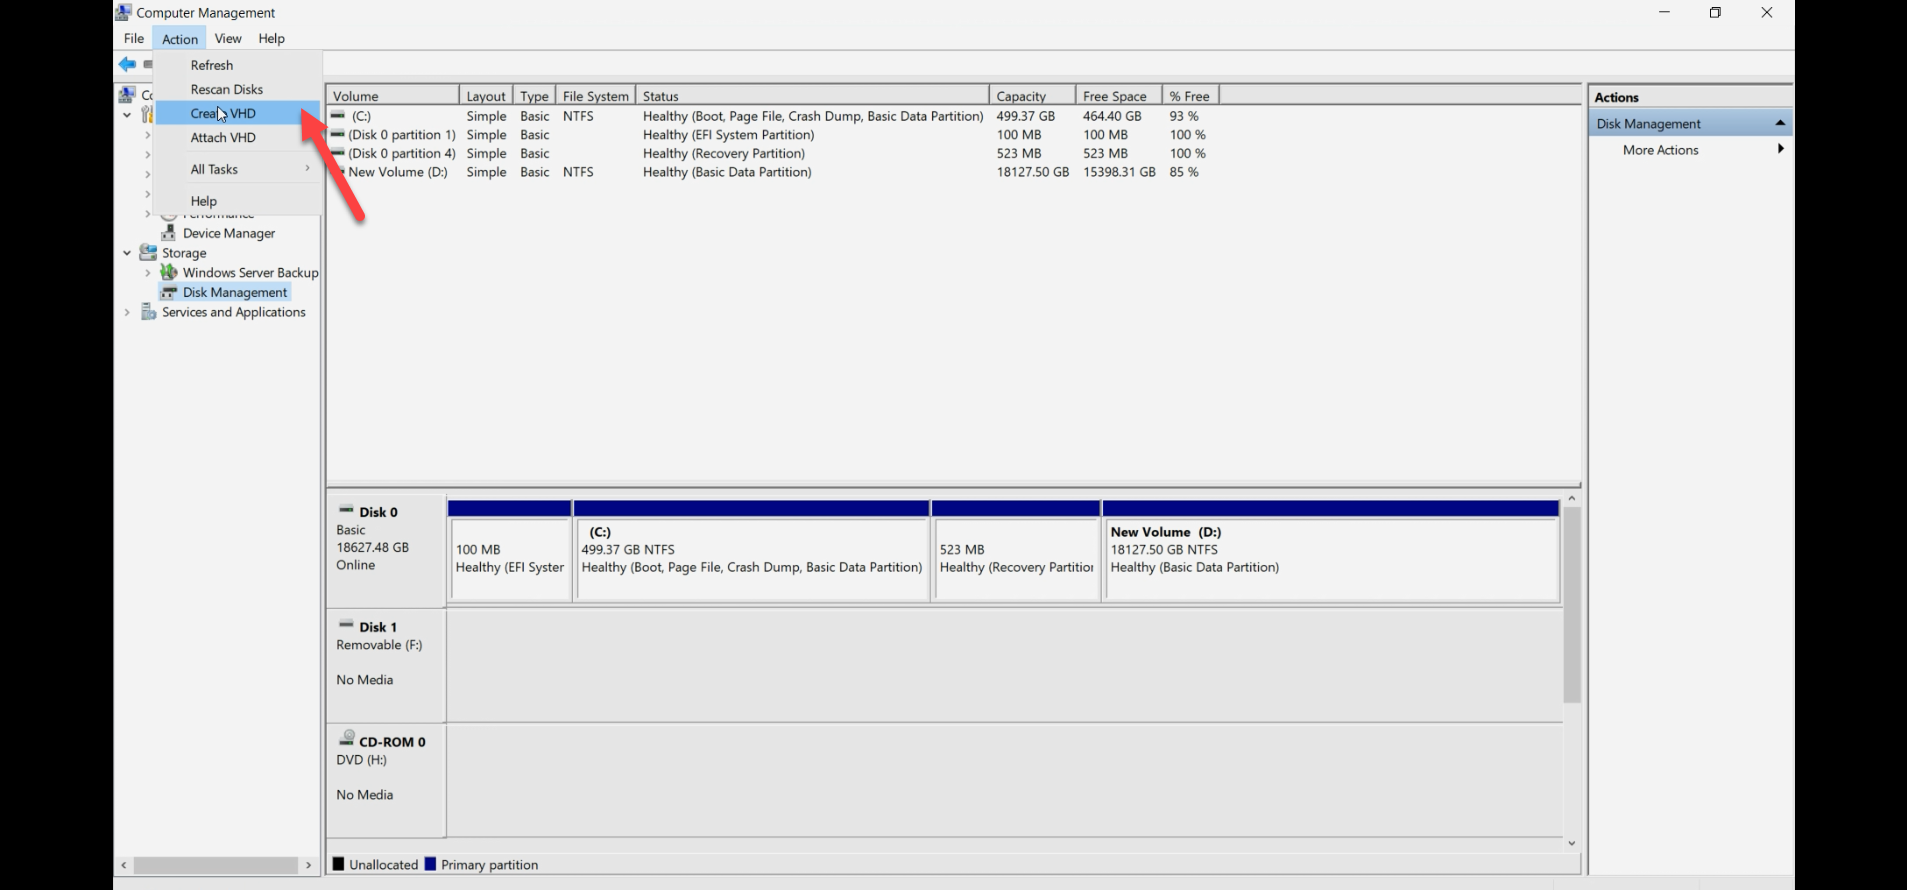Viewport: 1907px width, 890px height.
Task: Click scroll-up arrow of disk pane scrollbar
Action: point(1572,498)
